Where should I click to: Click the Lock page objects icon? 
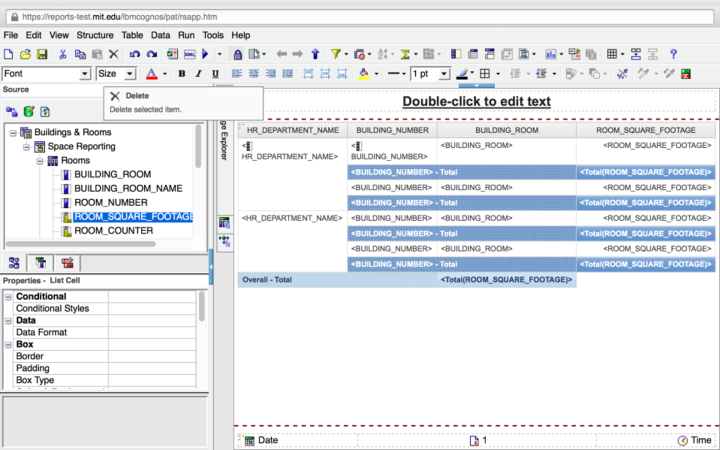coord(237,54)
